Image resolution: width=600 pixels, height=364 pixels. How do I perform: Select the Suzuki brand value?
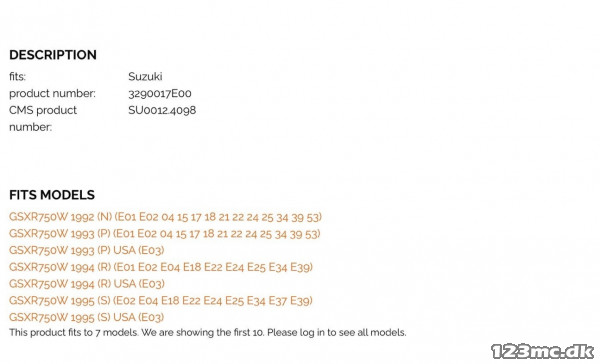145,77
